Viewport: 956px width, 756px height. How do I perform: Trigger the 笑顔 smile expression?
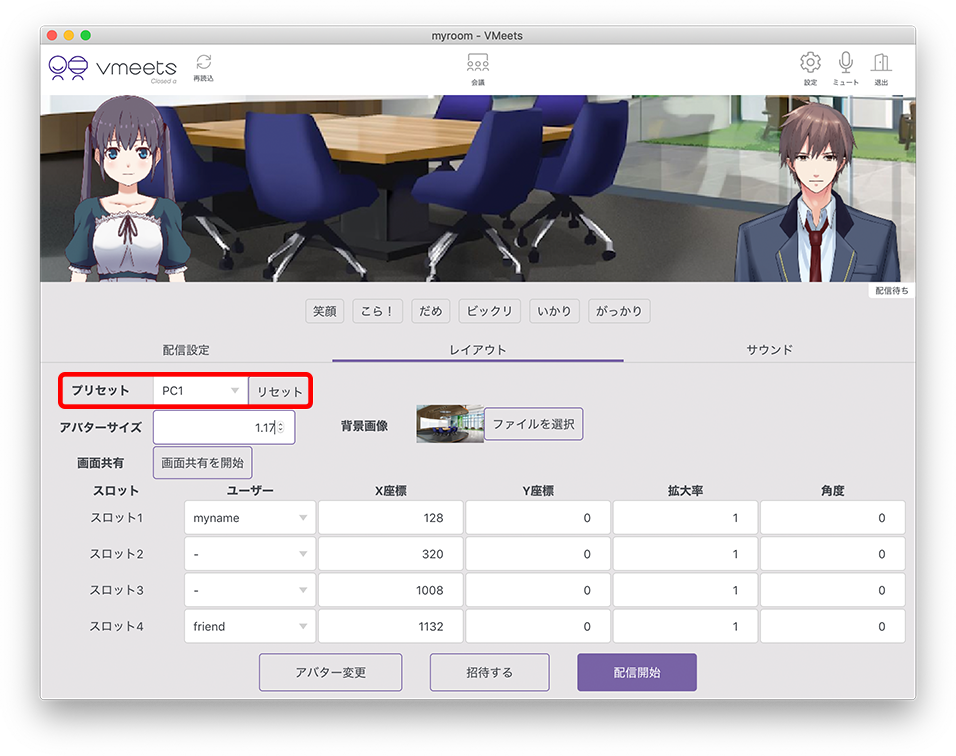(x=324, y=311)
